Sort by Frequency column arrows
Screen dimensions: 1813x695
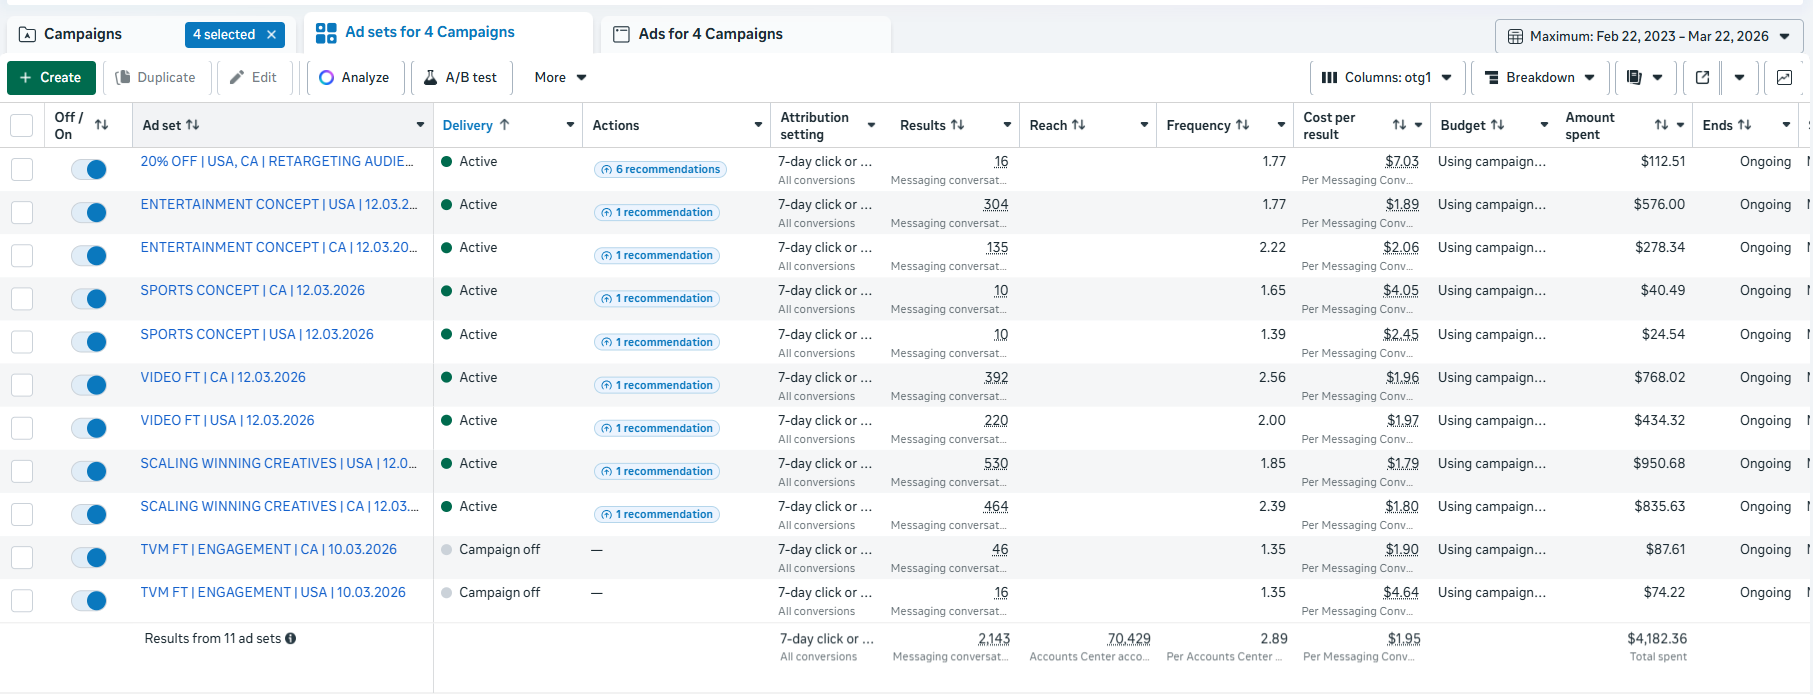pyautogui.click(x=1242, y=125)
